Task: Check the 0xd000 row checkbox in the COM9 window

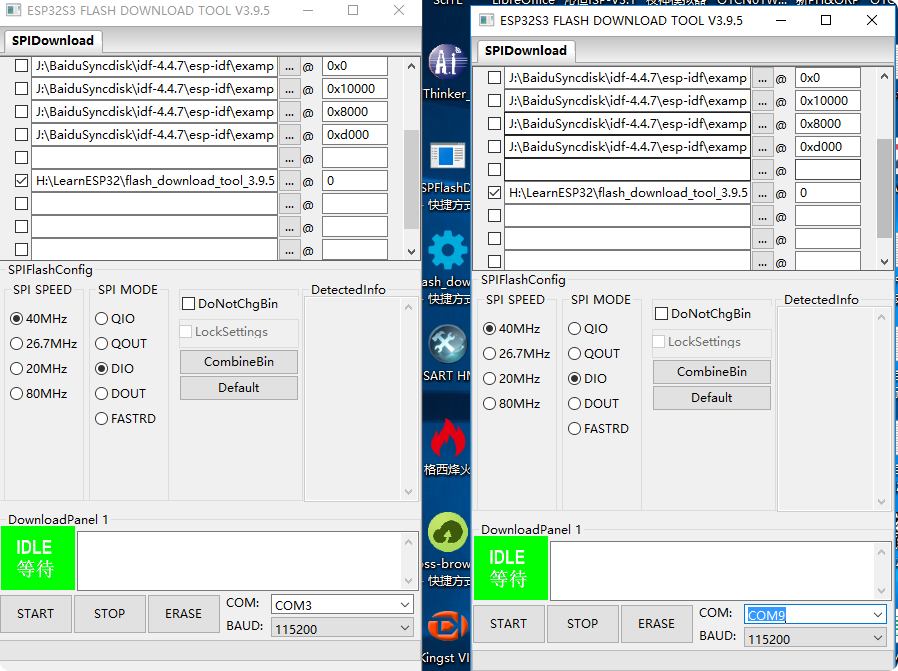Action: point(494,147)
